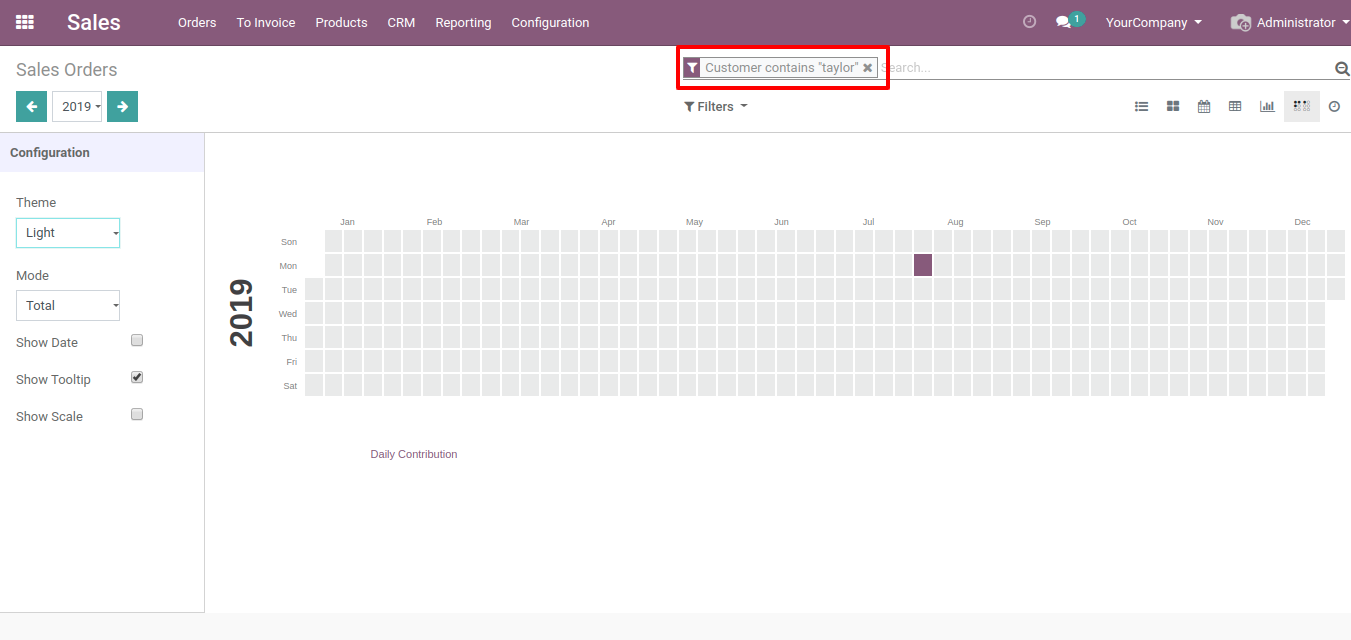Open conversations message icon
This screenshot has width=1351, height=640.
1063,22
